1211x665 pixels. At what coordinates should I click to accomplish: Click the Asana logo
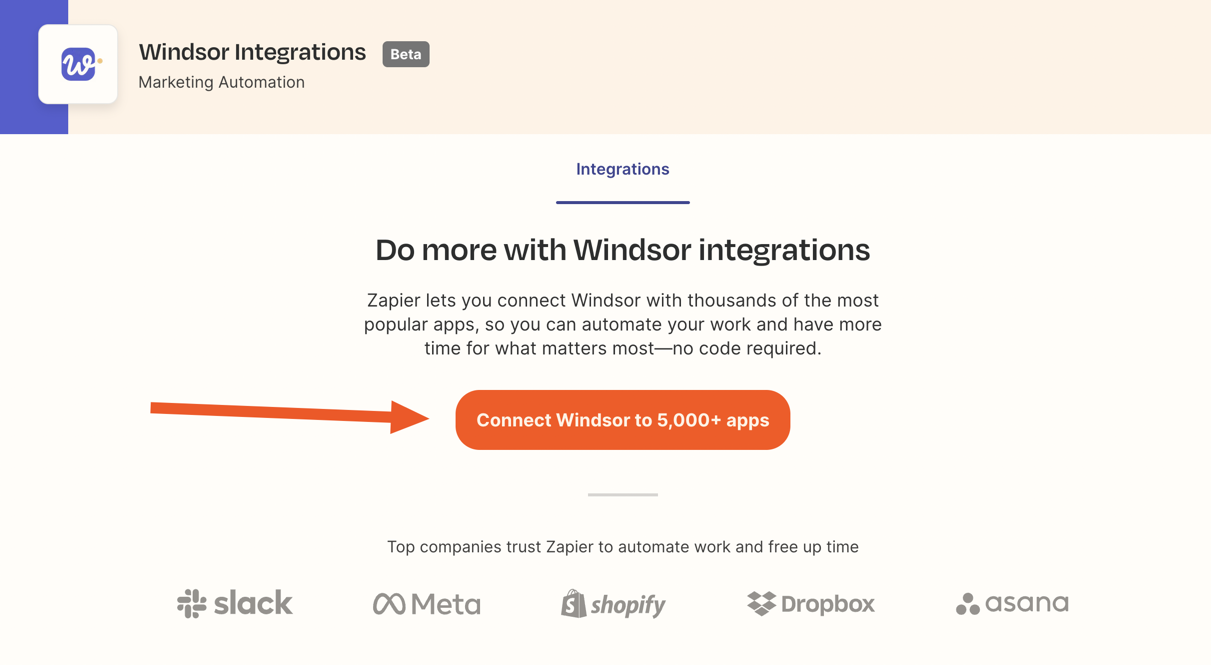click(1012, 603)
